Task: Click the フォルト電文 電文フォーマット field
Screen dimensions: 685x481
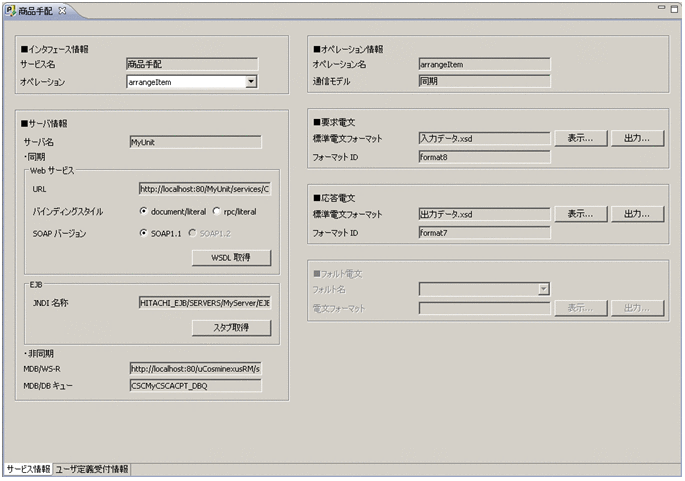Action: tap(484, 308)
